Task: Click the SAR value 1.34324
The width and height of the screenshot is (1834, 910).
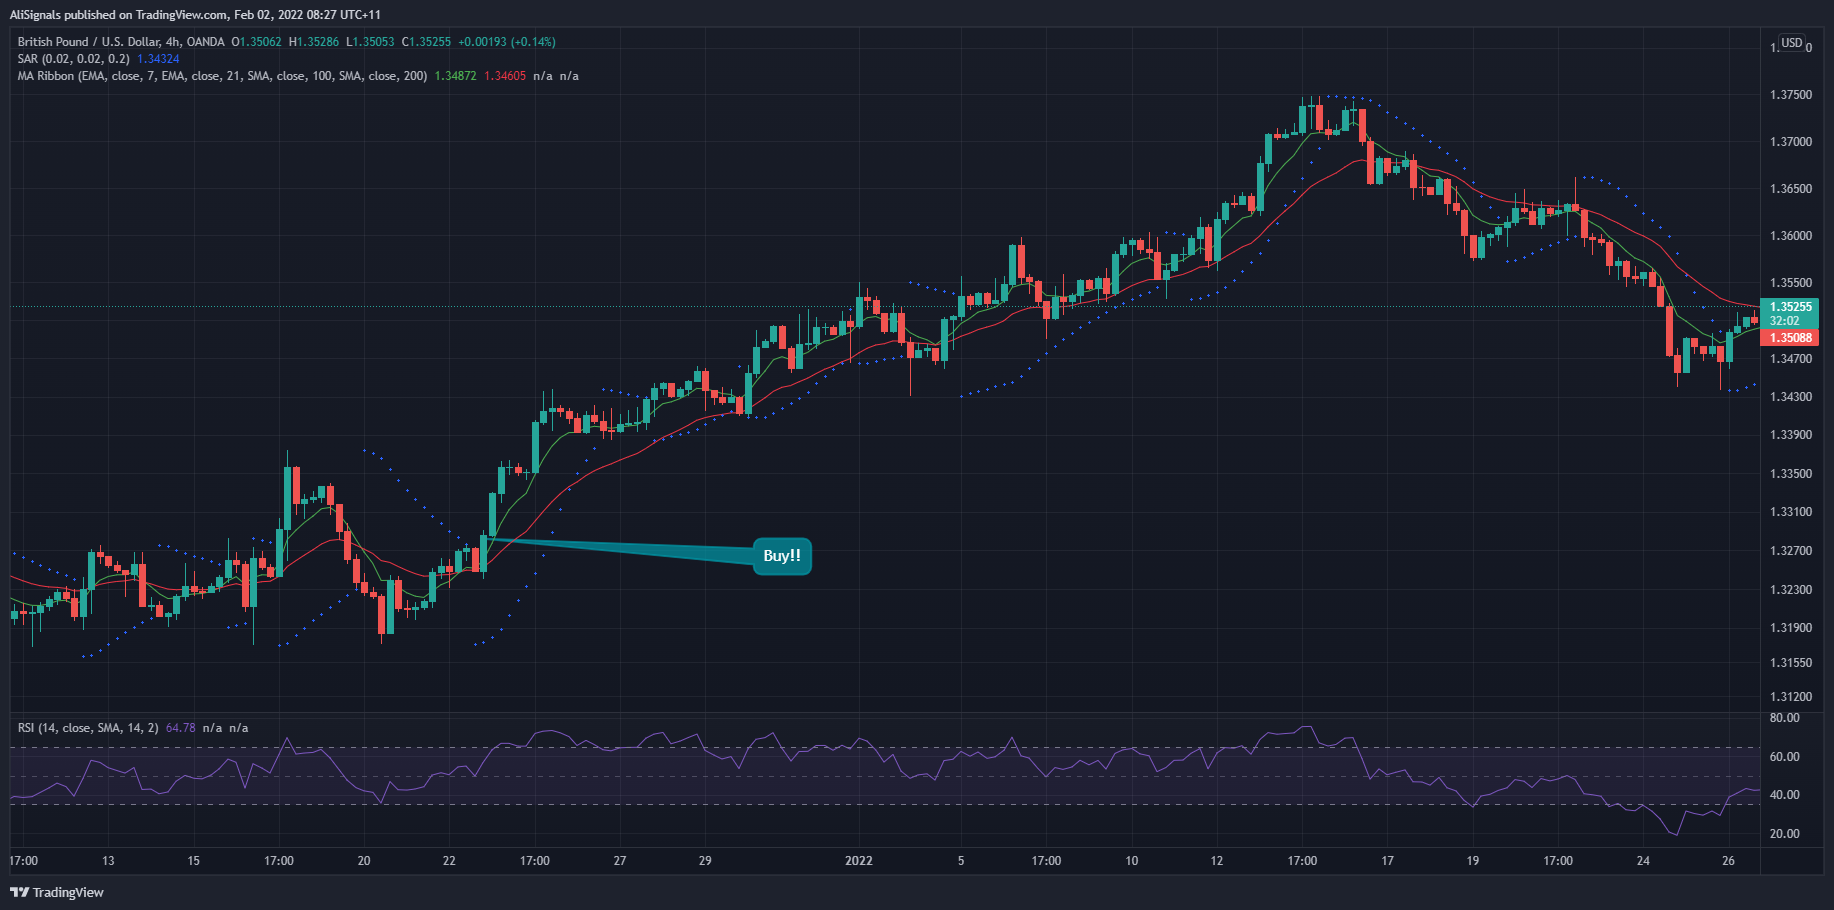Action: 158,59
